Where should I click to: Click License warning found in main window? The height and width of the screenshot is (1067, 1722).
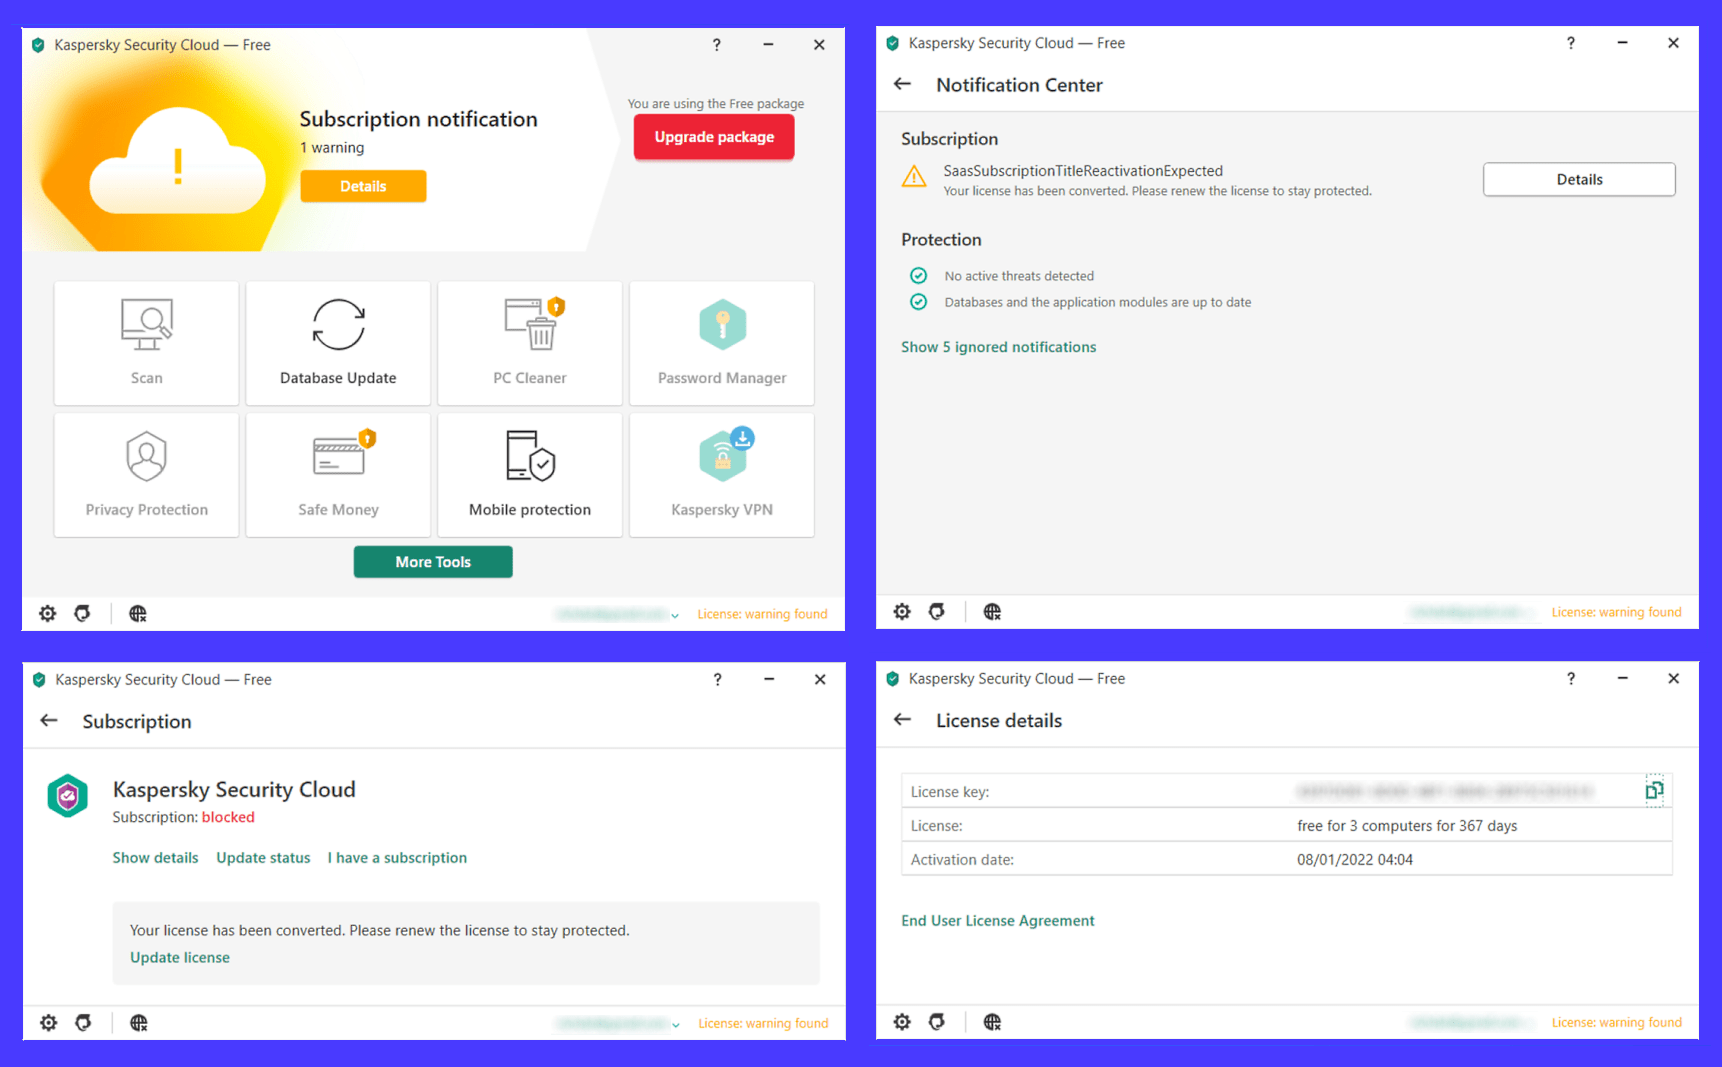(762, 614)
